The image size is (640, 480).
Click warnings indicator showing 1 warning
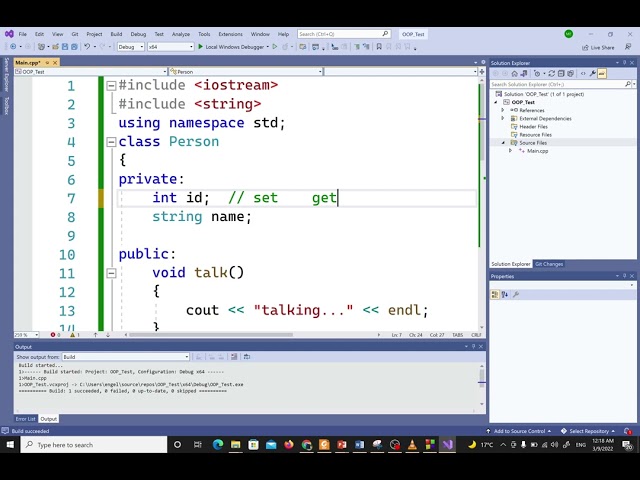coord(75,335)
